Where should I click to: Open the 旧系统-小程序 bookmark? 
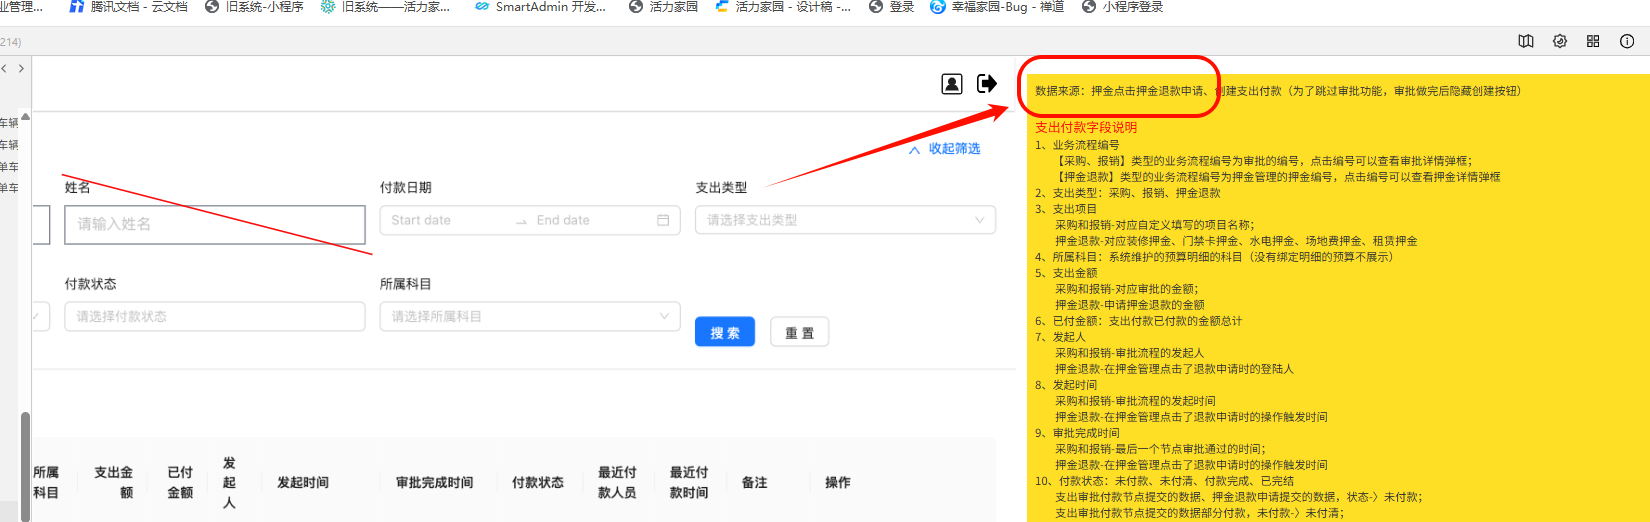254,7
